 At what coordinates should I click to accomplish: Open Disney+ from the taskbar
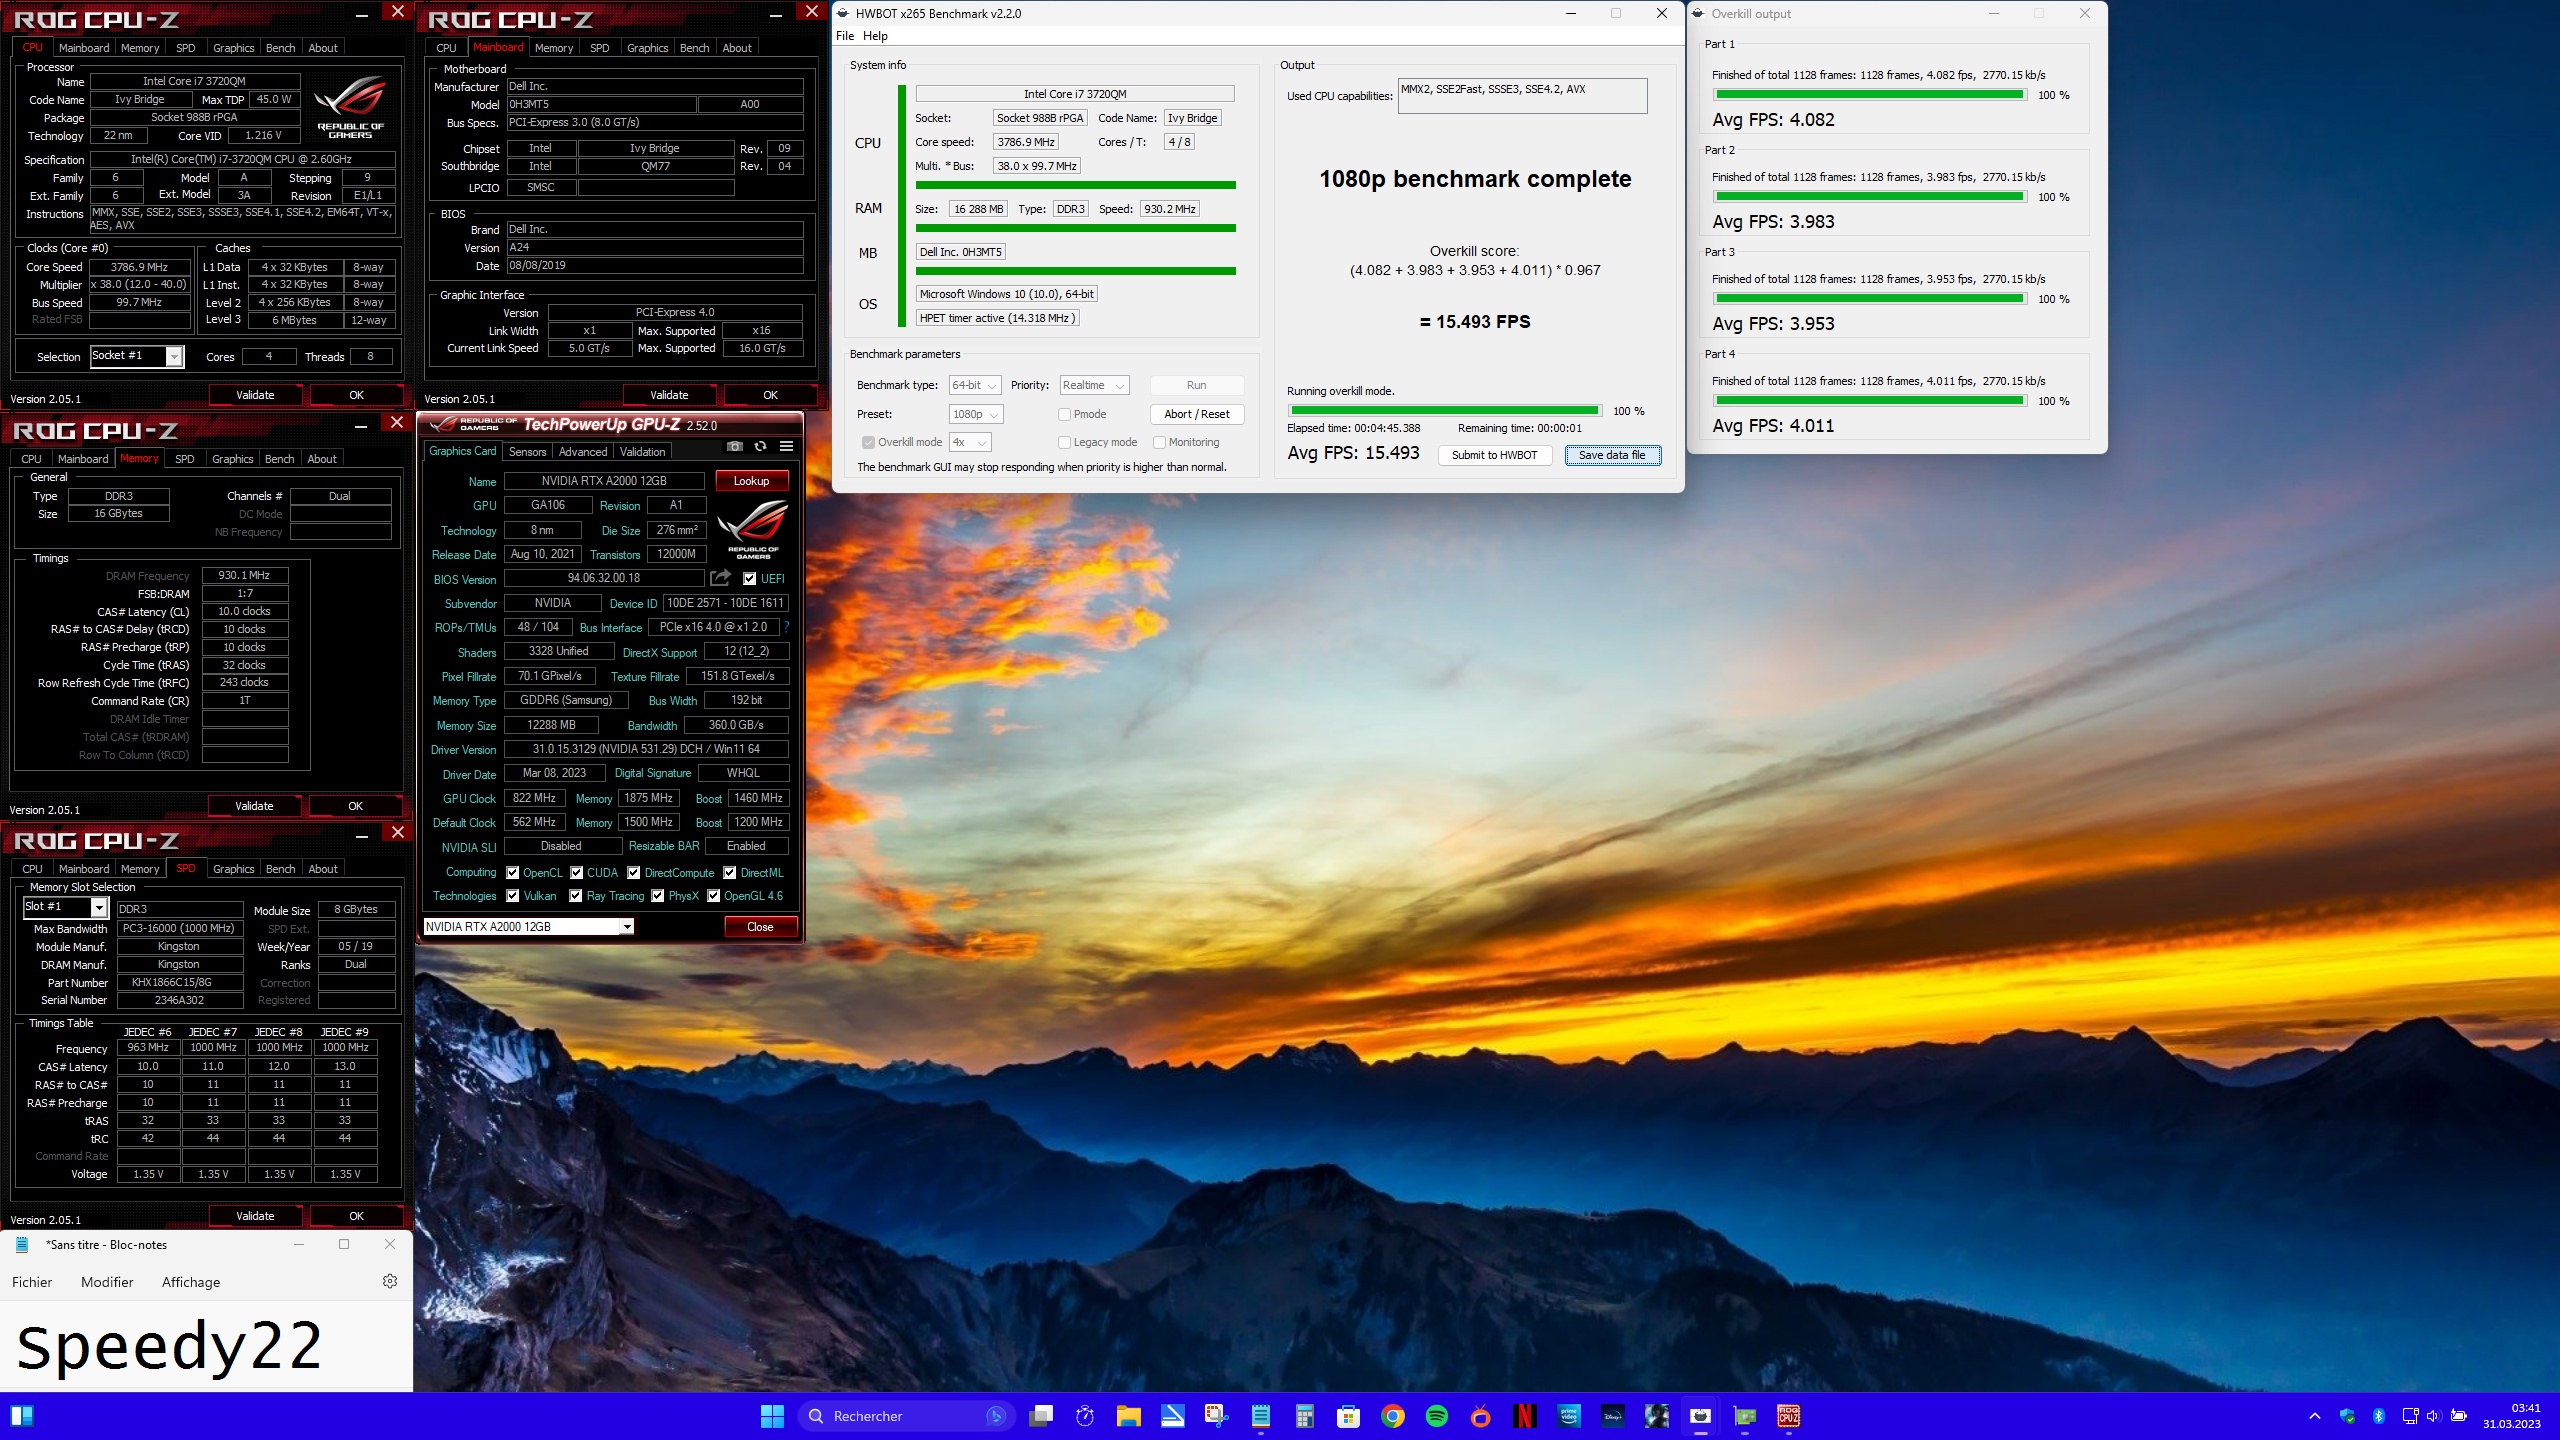pyautogui.click(x=1613, y=1416)
